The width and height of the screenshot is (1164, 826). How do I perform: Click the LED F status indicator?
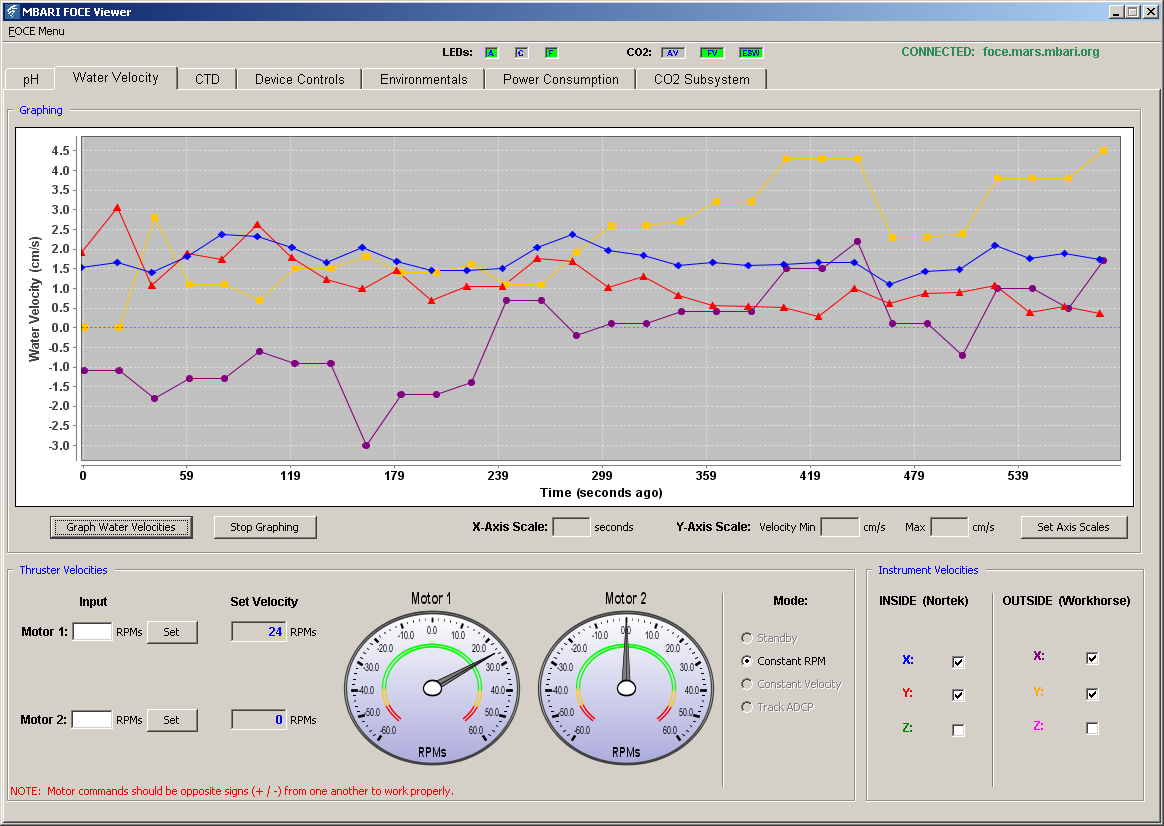tap(552, 53)
